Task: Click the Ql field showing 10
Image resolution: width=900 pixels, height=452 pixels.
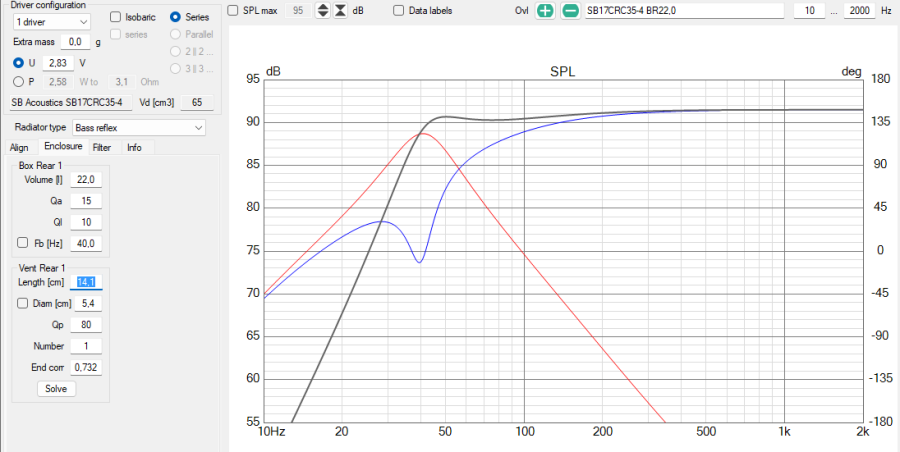Action: [86, 222]
